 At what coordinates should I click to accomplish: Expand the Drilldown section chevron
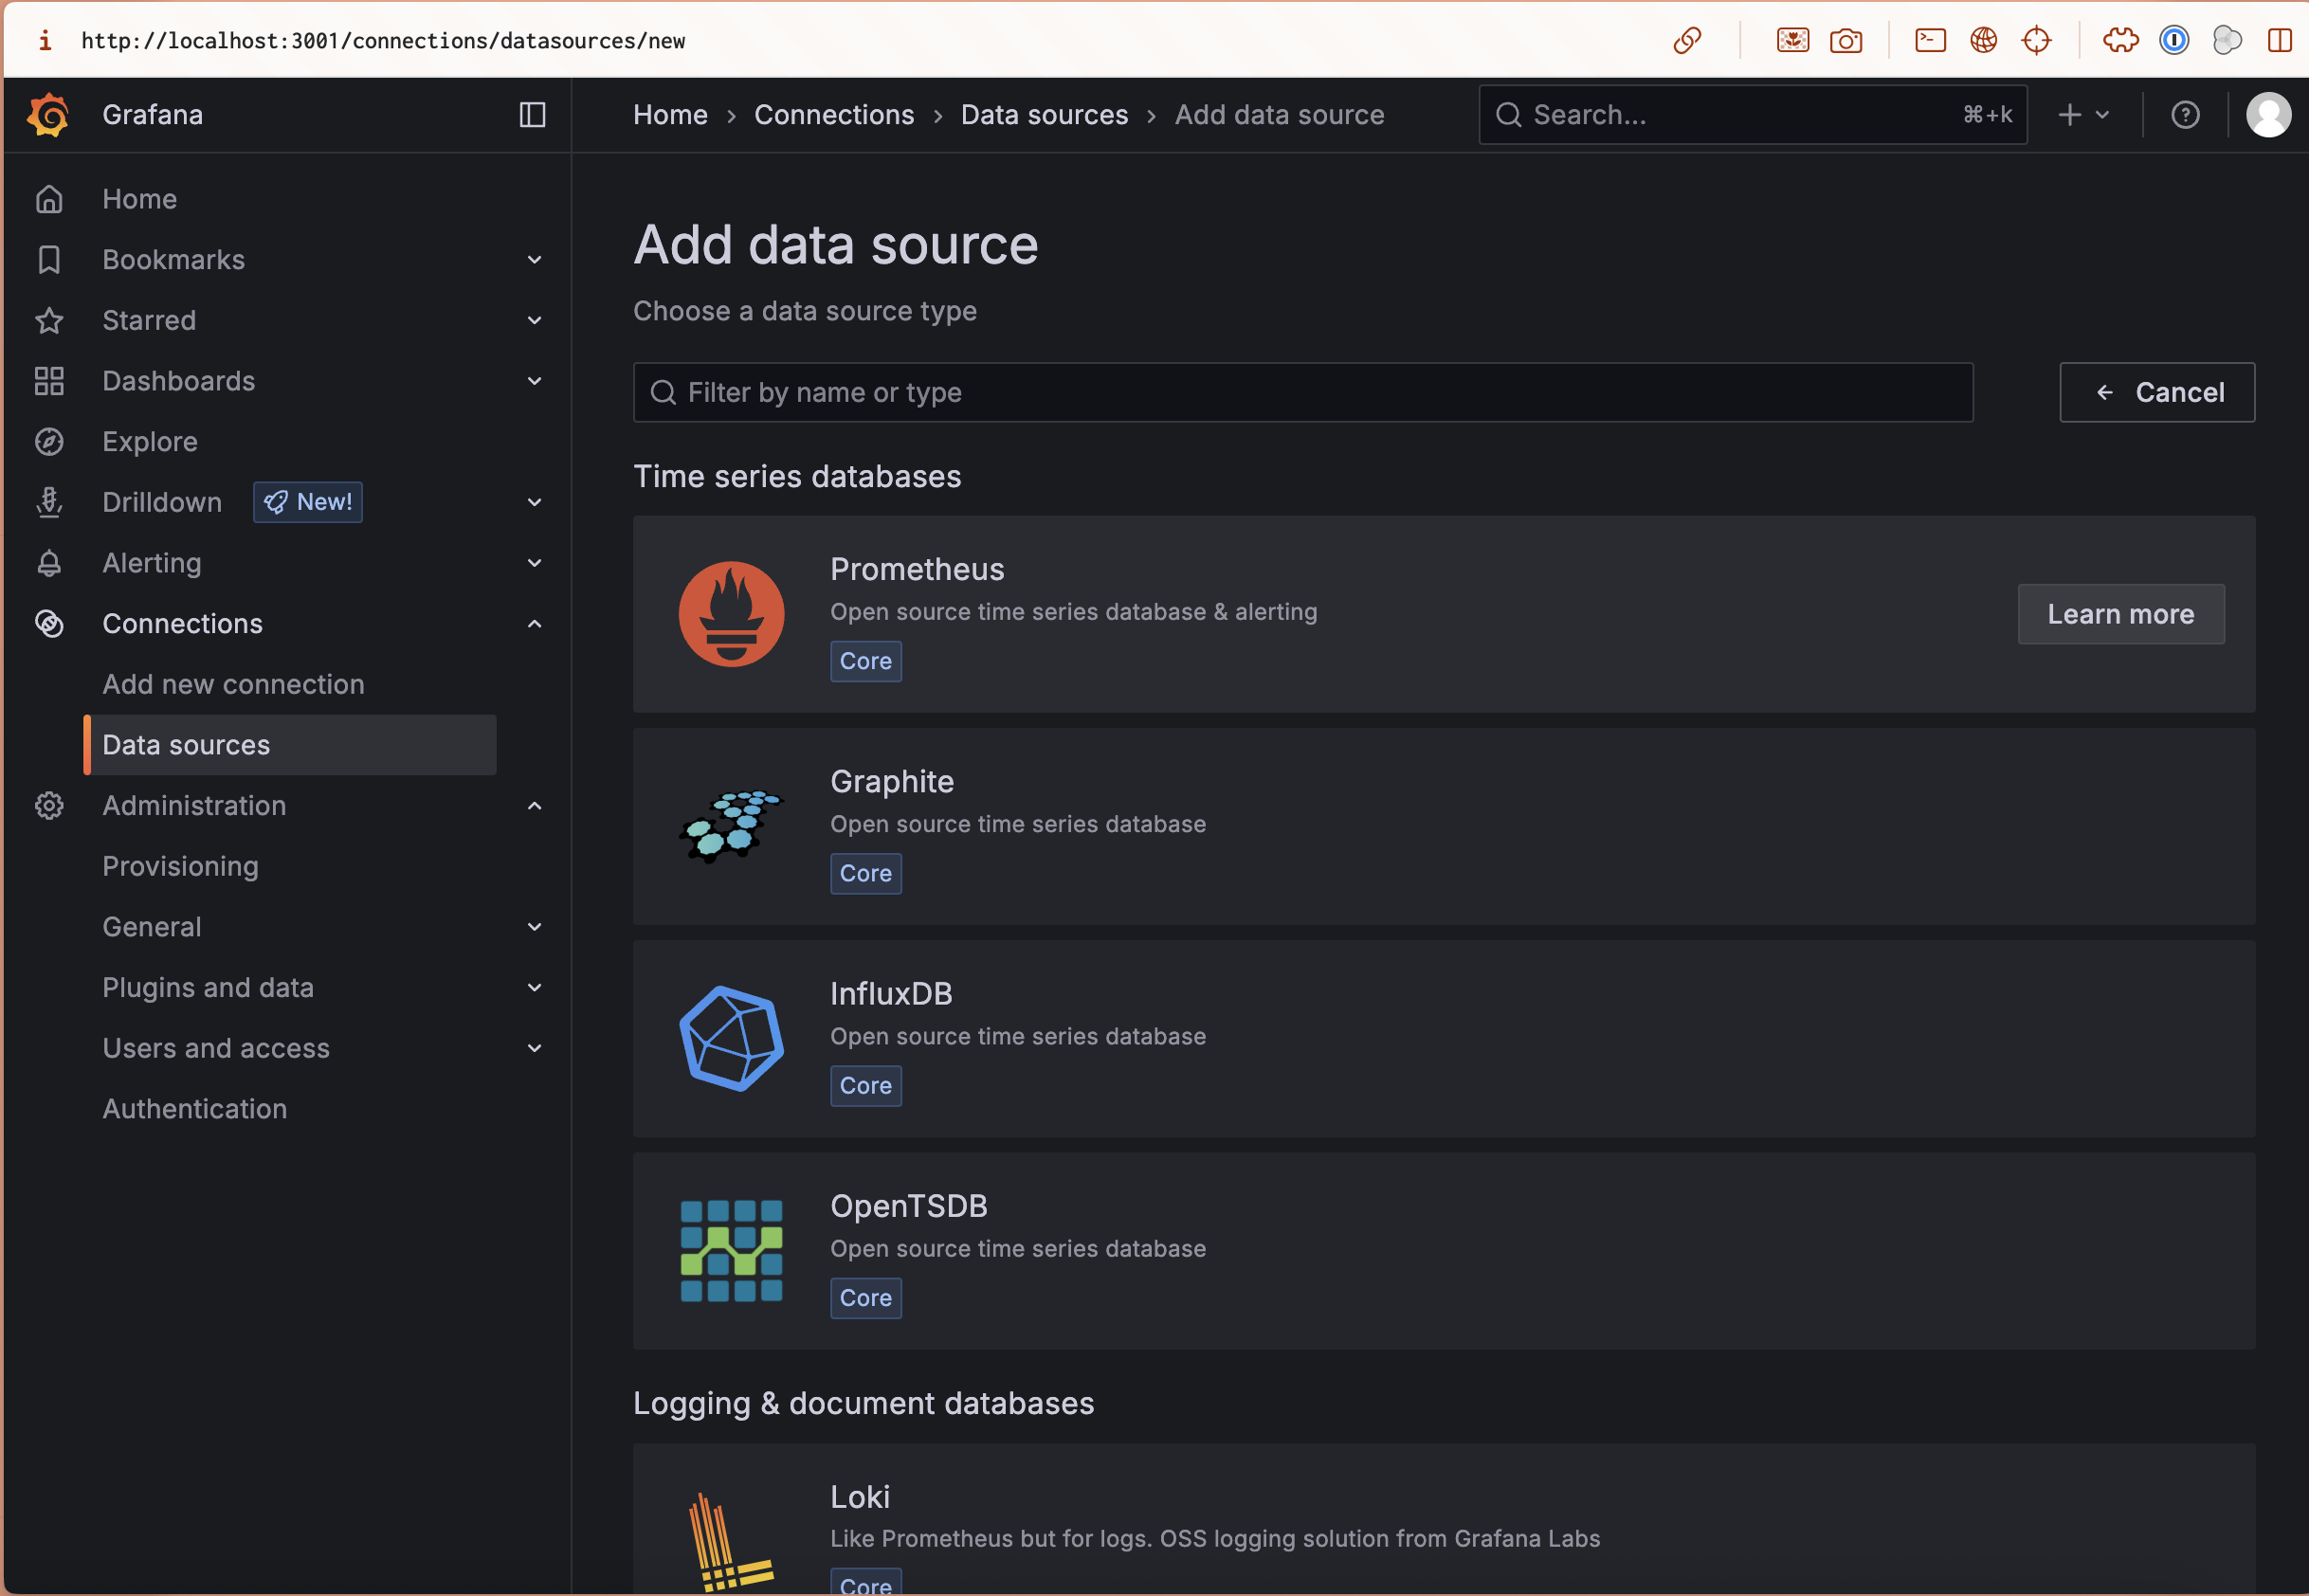(x=534, y=502)
